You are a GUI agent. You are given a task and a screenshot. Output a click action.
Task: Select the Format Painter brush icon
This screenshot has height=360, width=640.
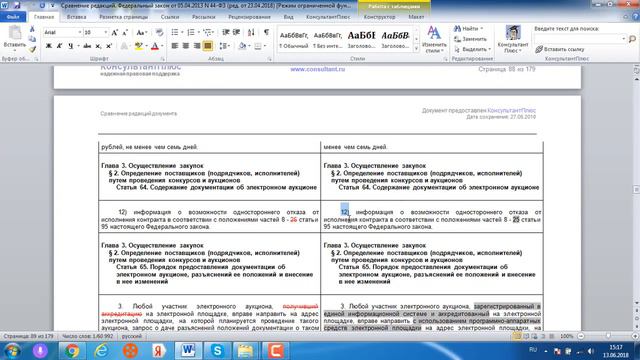pyautogui.click(x=32, y=49)
